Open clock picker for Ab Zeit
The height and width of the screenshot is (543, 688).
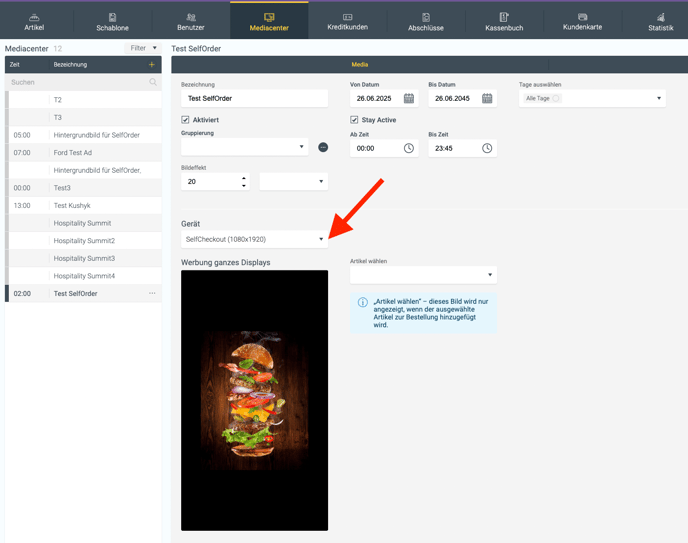408,148
